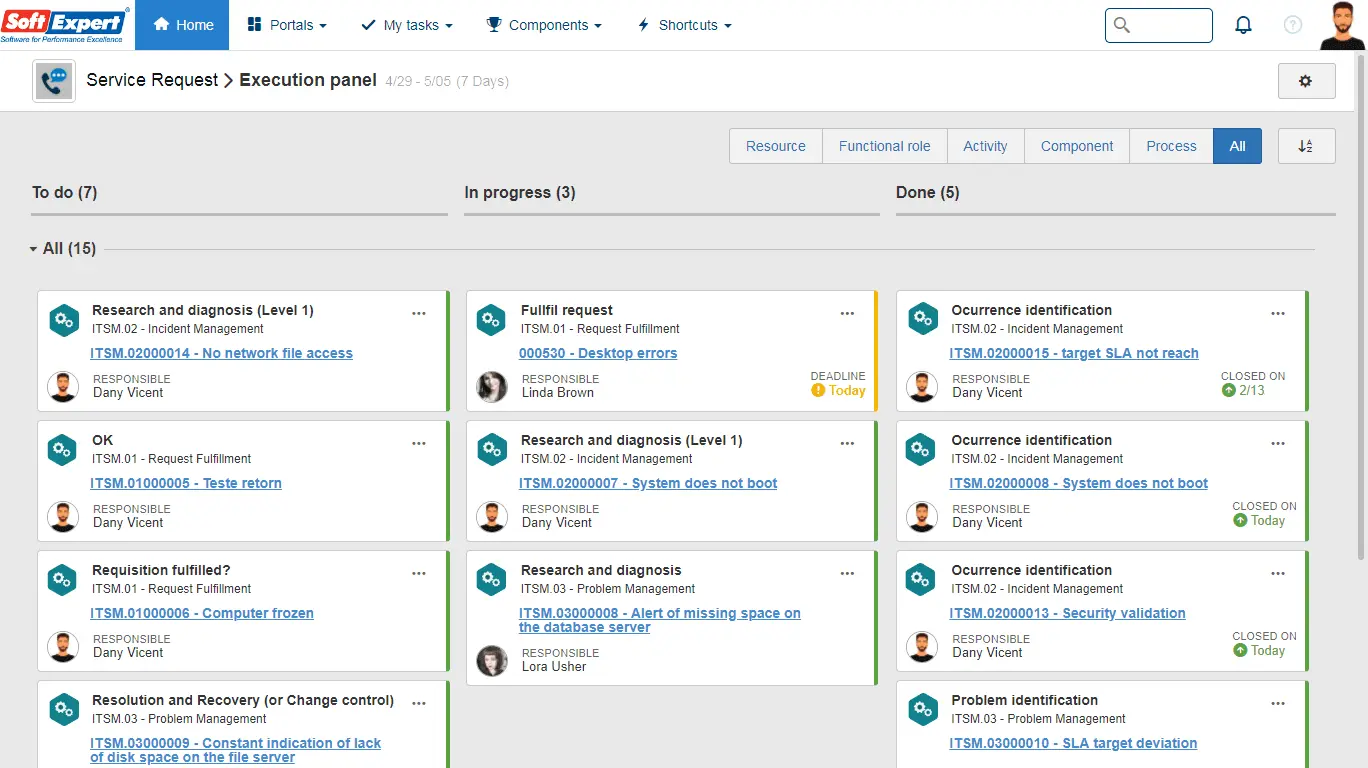Collapse the All (15) group
Screen dimensions: 1368x768
34,249
